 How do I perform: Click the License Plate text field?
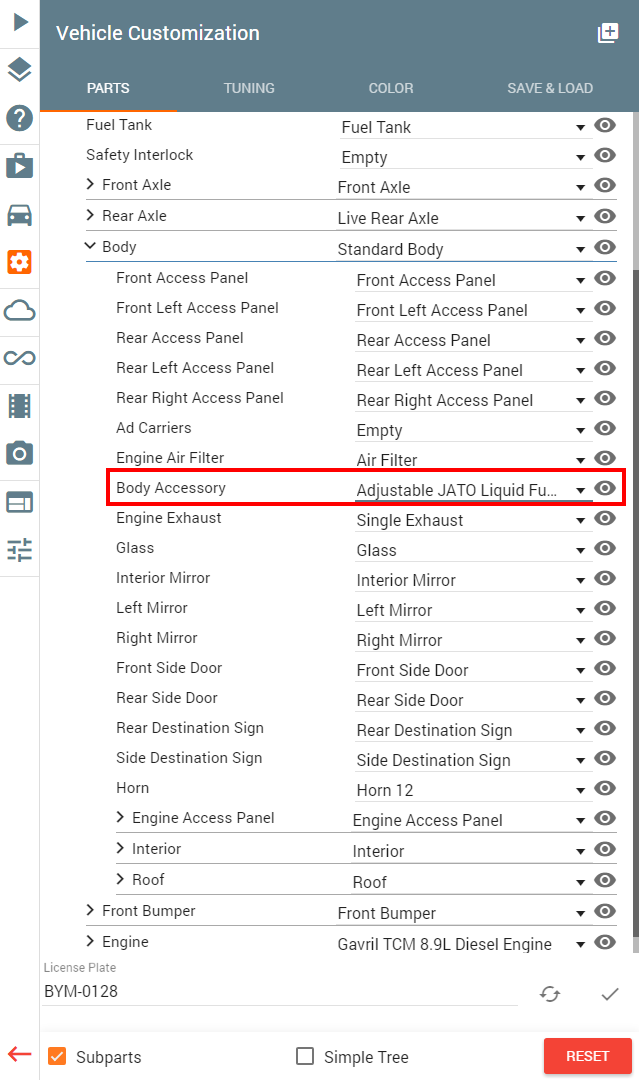pos(280,991)
